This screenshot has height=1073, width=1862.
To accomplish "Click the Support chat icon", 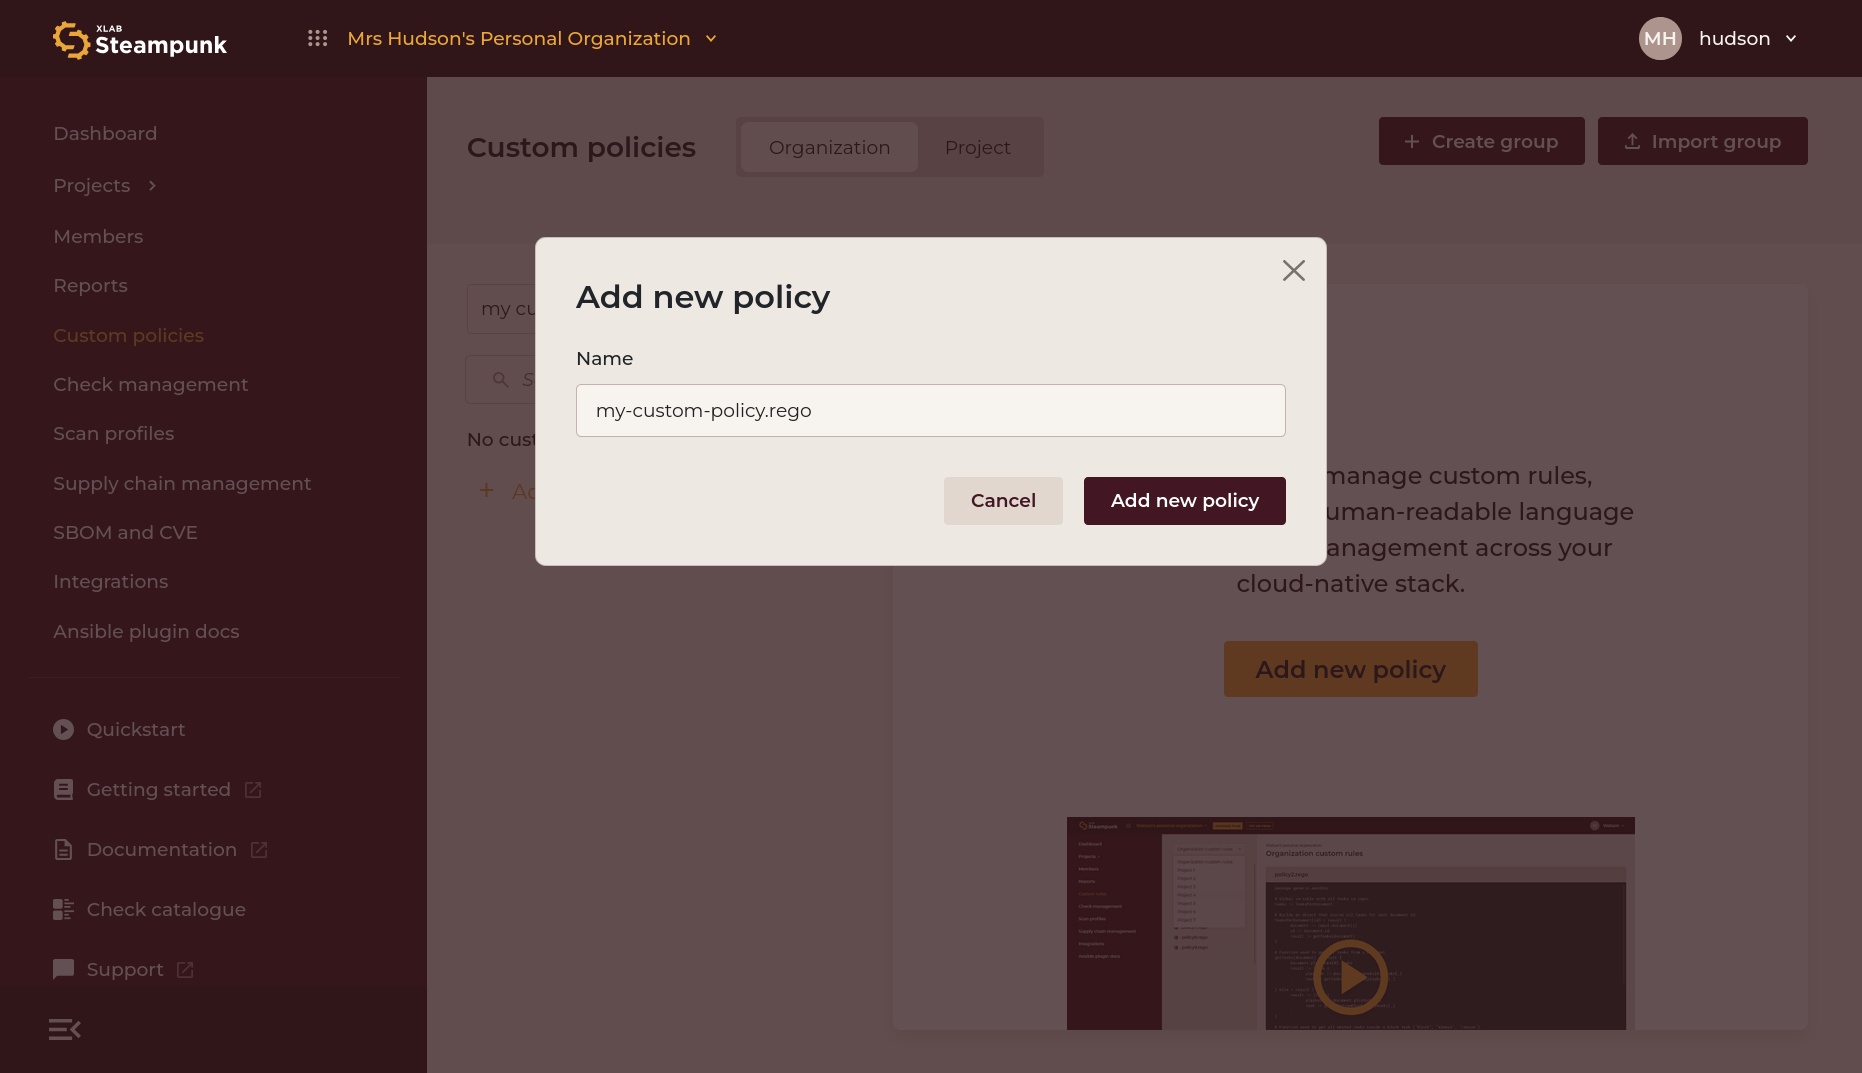I will click(63, 969).
